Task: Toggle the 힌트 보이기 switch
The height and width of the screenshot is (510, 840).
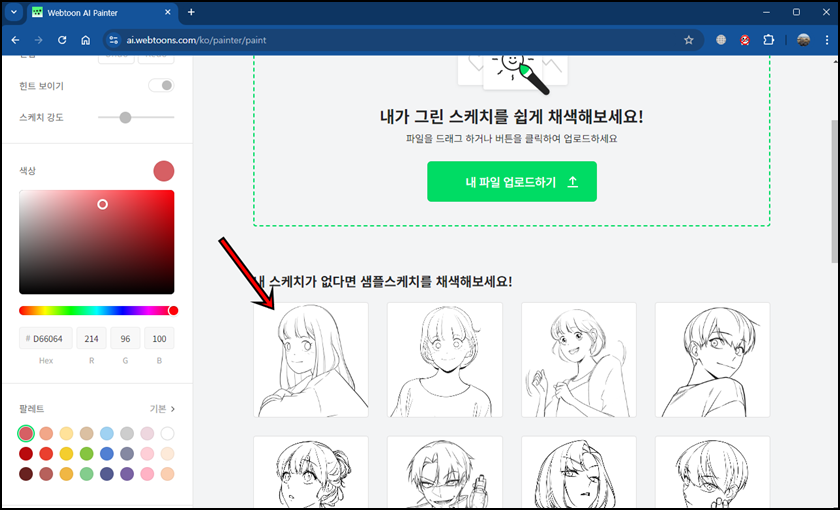Action: coord(161,85)
